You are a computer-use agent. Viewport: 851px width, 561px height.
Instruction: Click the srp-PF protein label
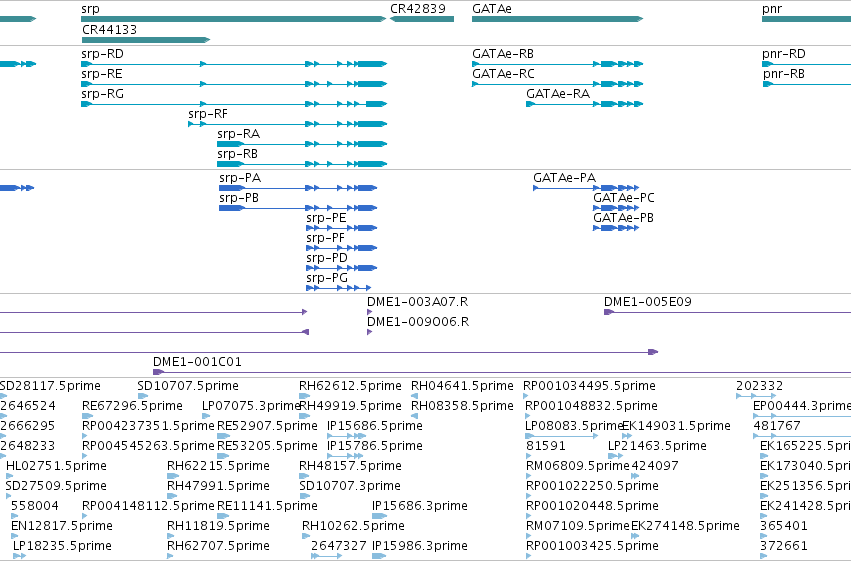pos(325,238)
